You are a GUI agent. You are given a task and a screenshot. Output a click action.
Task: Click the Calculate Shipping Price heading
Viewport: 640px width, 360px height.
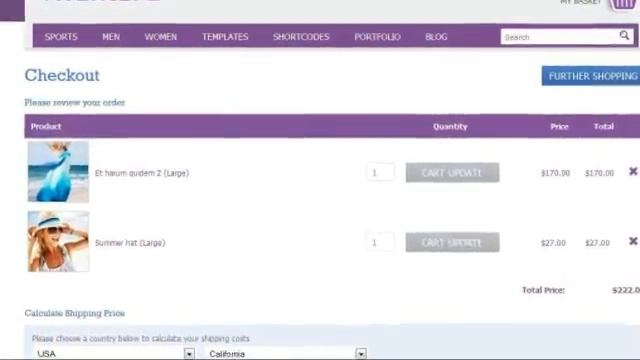click(75, 313)
